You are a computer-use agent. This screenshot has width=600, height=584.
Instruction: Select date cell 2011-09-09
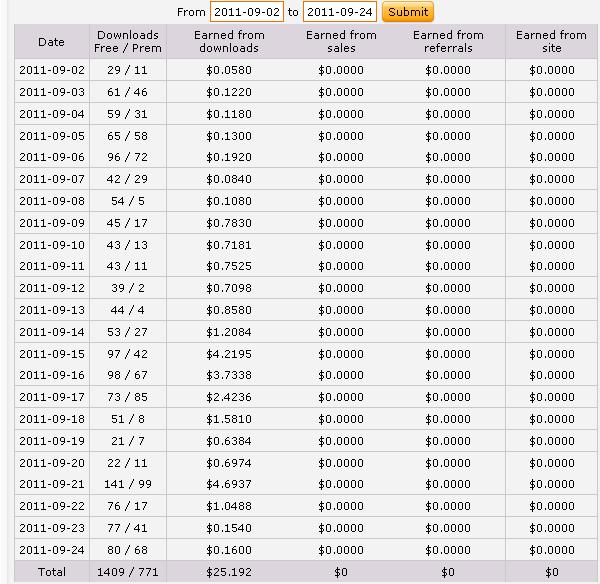pyautogui.click(x=52, y=223)
